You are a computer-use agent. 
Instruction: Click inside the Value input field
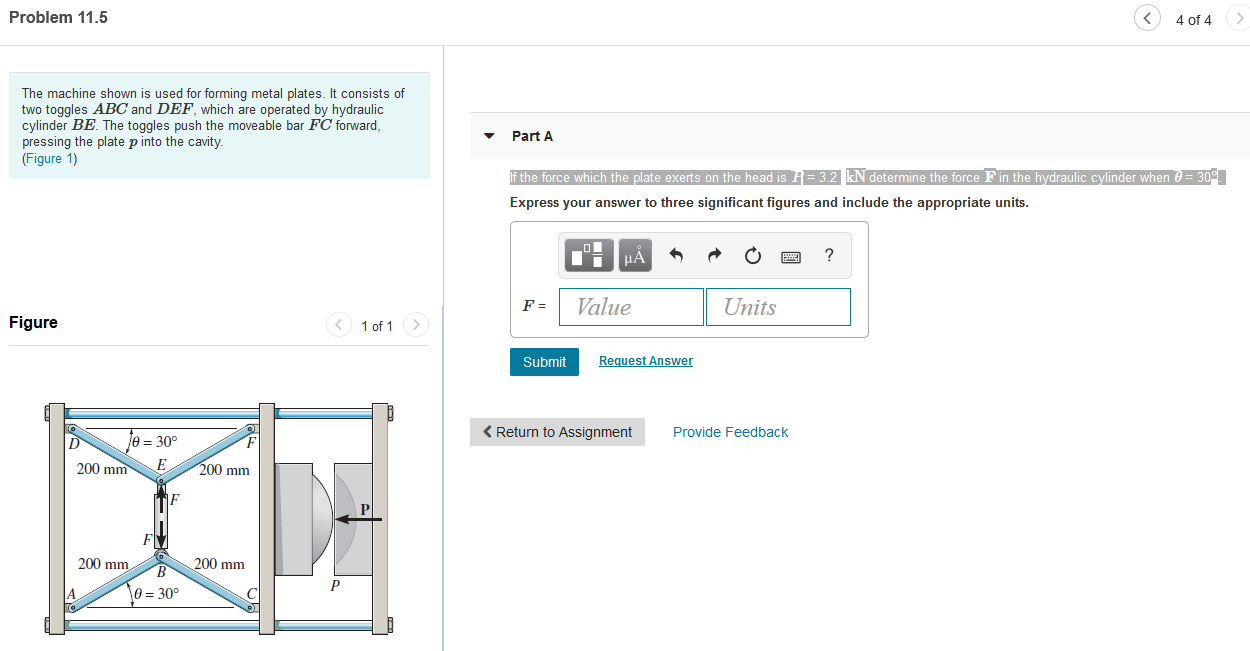tap(630, 306)
